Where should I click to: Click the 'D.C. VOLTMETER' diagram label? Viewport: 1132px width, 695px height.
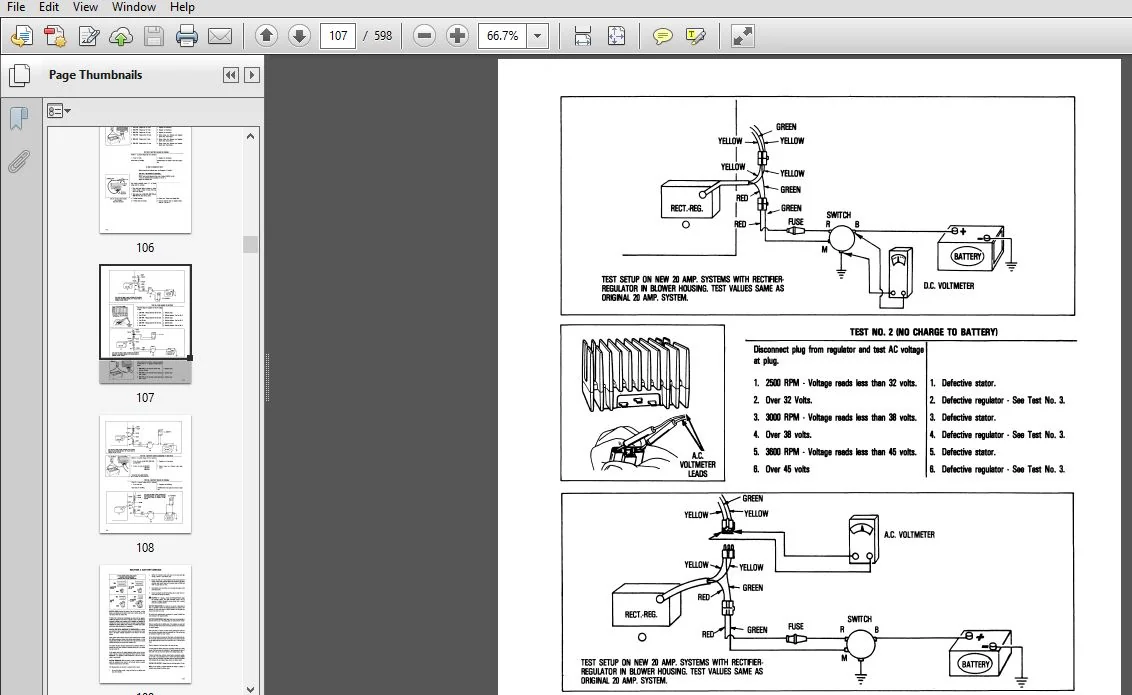coord(949,286)
